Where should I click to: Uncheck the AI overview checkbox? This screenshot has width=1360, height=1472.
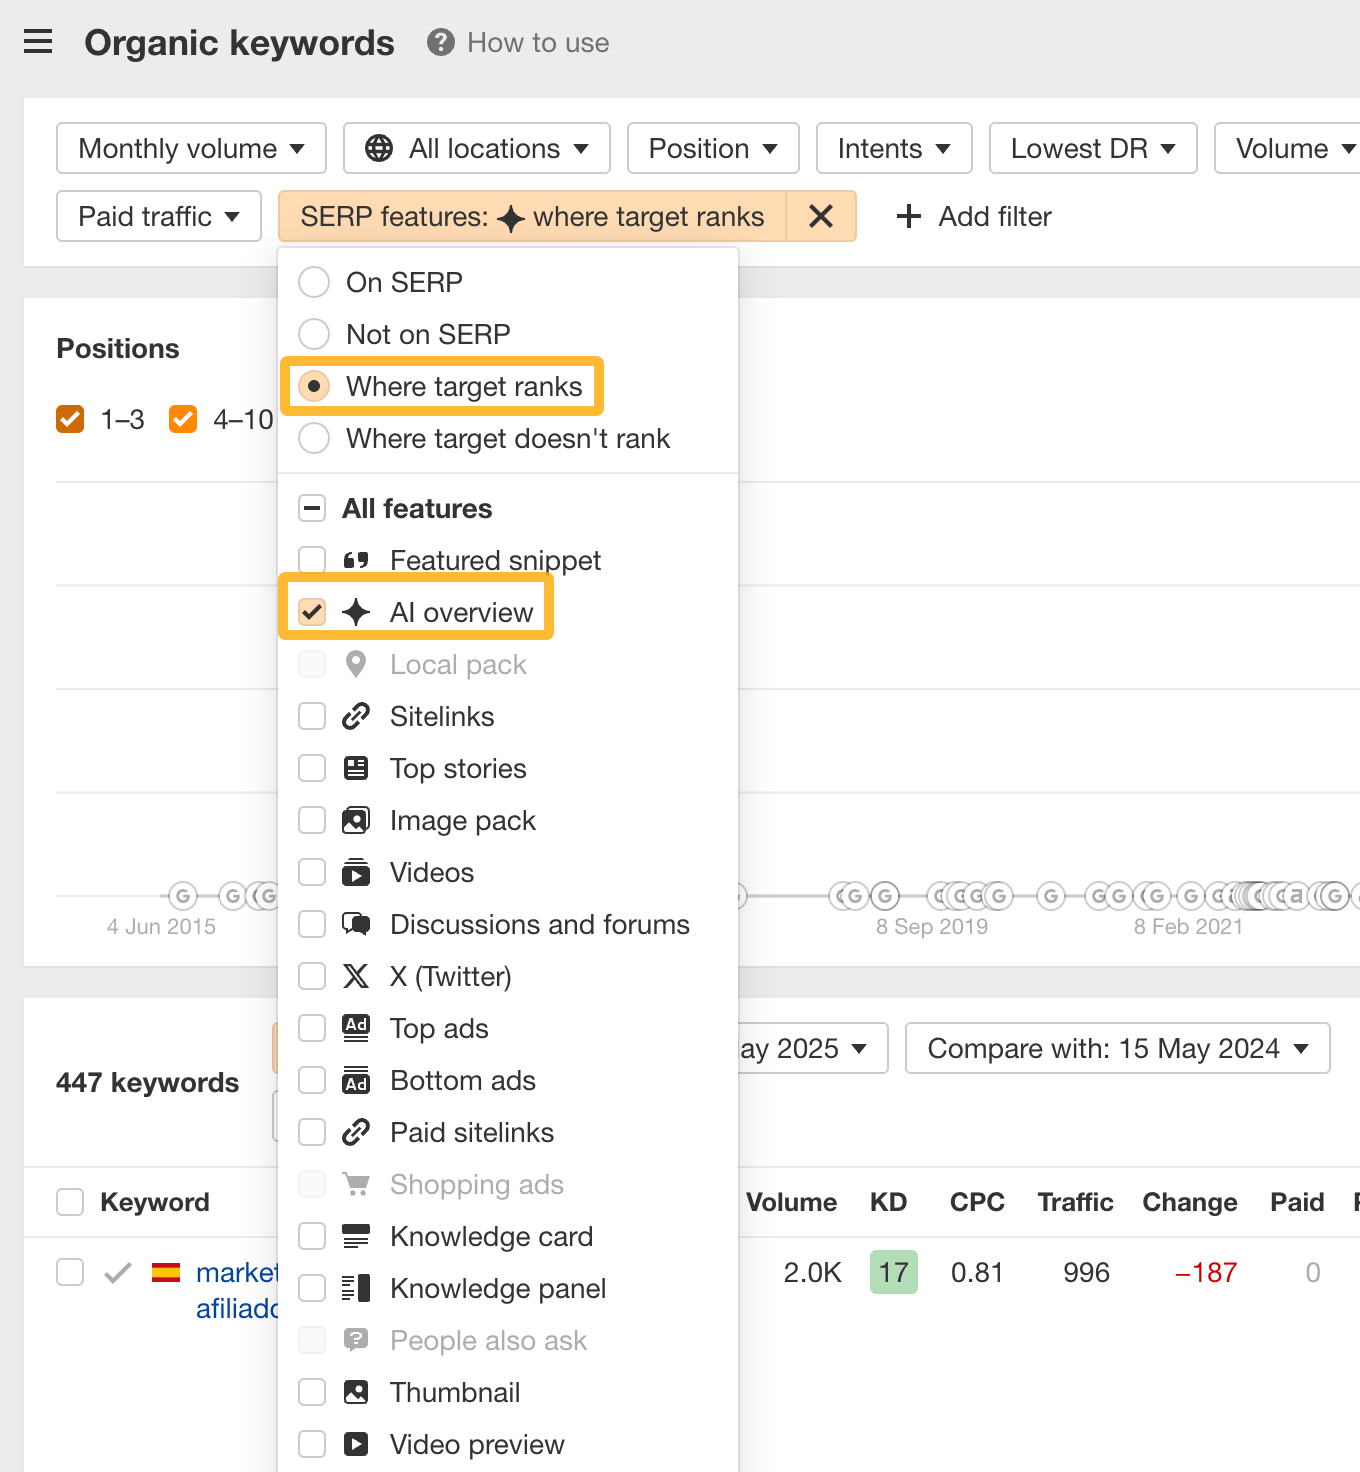point(311,612)
